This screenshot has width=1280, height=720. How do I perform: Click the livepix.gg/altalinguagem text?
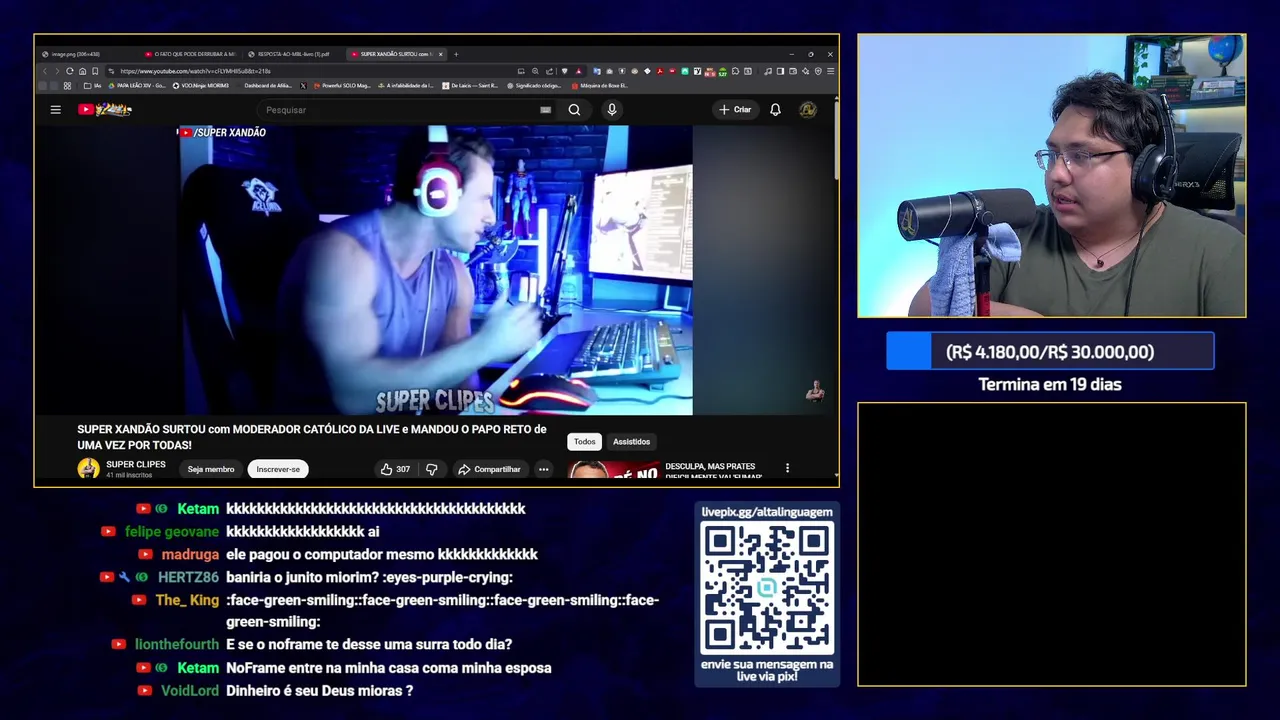point(767,512)
